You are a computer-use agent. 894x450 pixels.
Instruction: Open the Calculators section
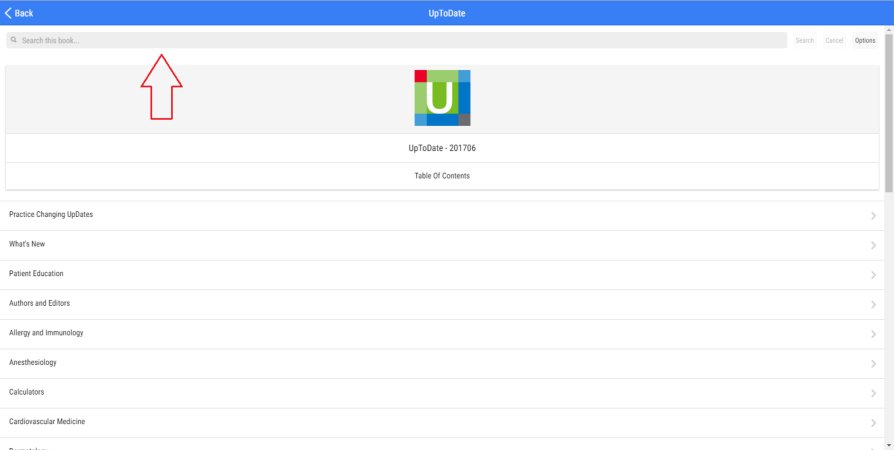442,394
